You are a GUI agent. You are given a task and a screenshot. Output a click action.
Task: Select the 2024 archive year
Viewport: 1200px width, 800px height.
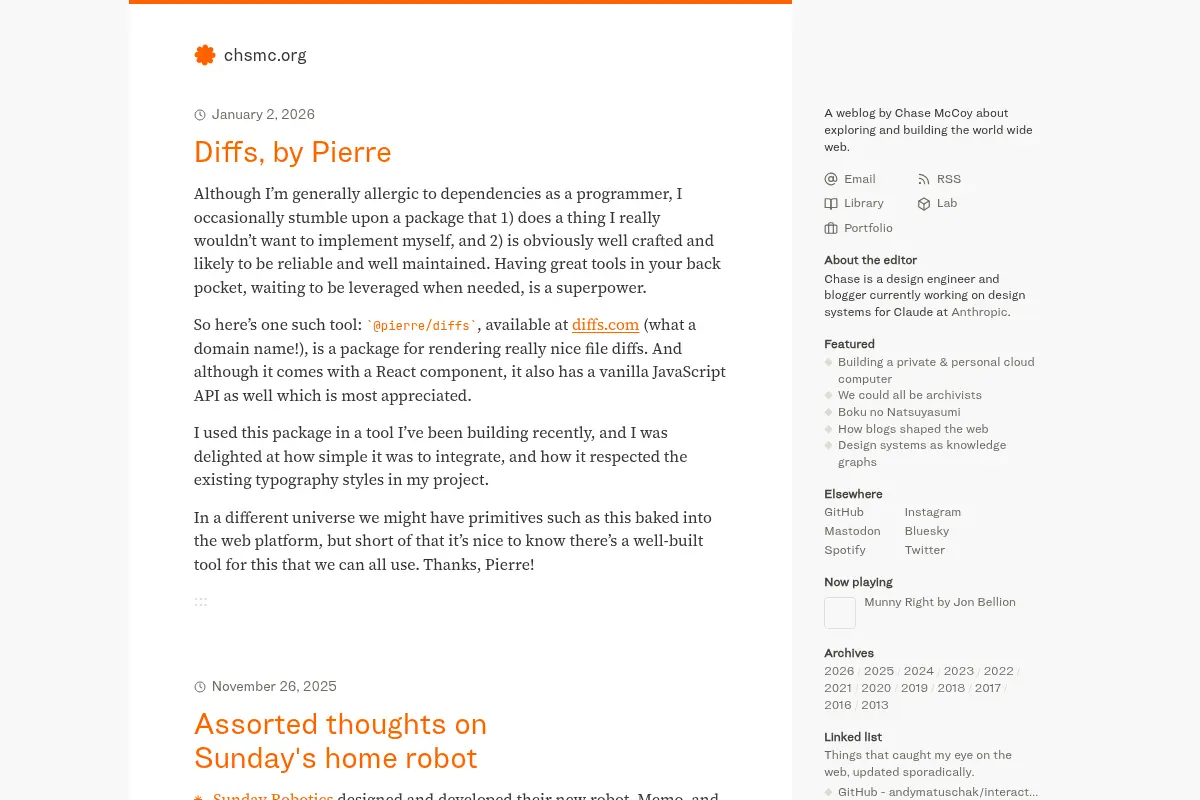tap(919, 671)
